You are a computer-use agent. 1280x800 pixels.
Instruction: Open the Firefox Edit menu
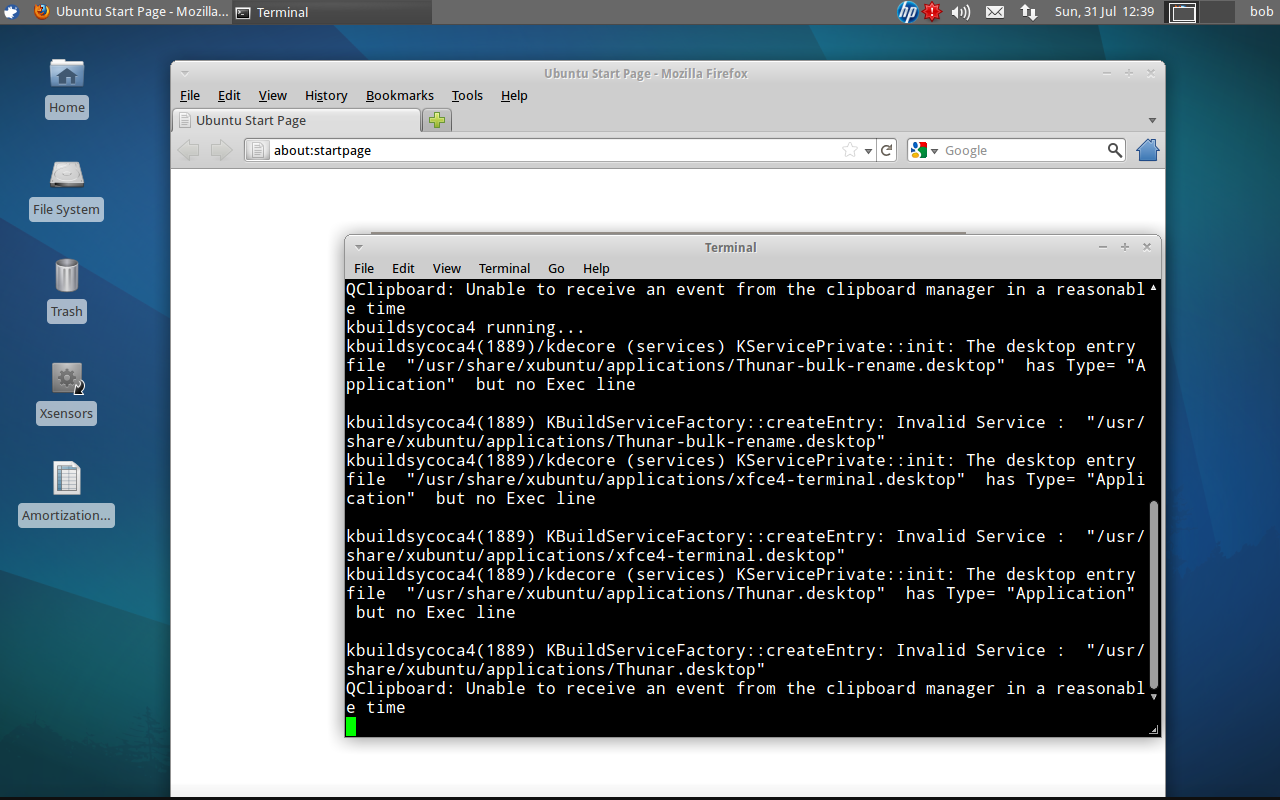[x=229, y=95]
